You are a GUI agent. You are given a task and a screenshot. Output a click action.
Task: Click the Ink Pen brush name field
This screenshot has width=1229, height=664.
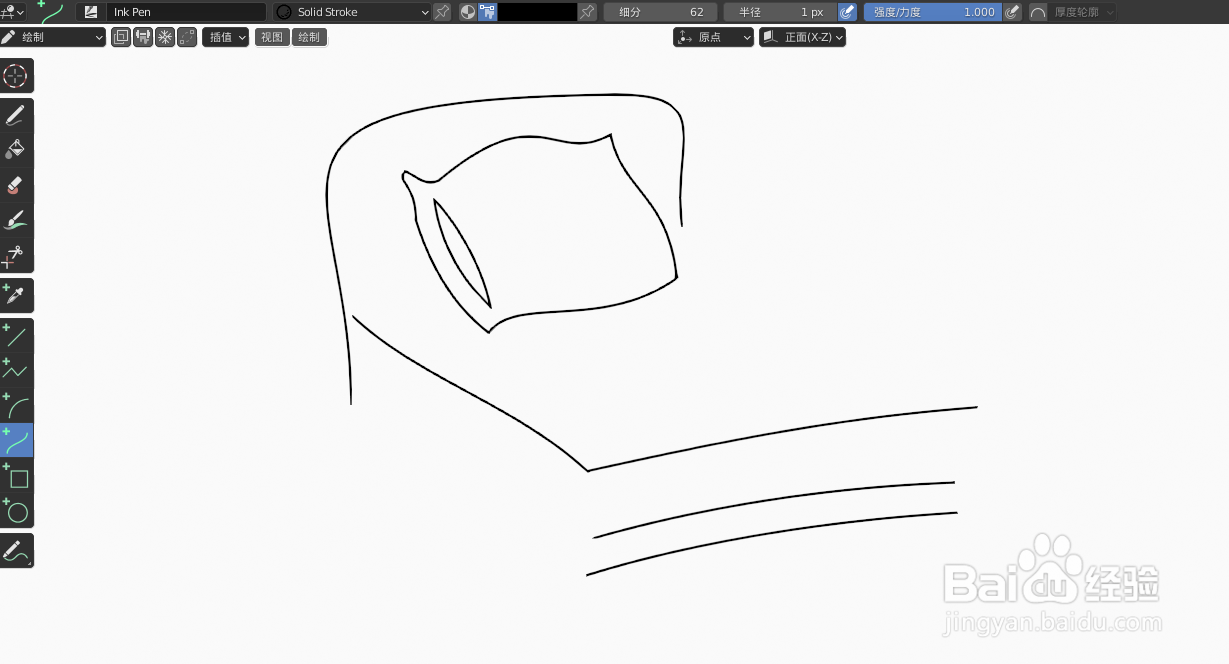tap(186, 12)
